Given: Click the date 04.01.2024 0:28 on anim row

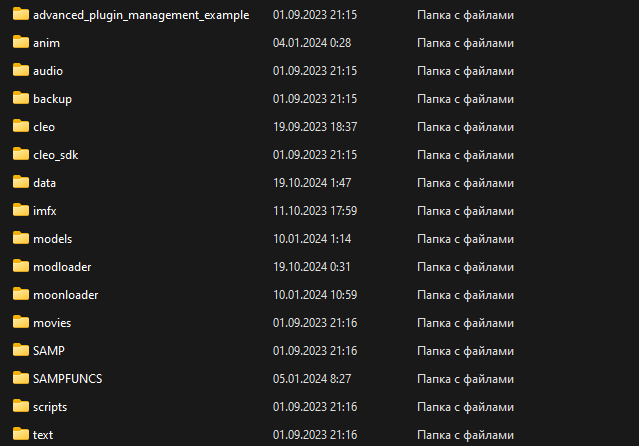Looking at the screenshot, I should pos(310,43).
